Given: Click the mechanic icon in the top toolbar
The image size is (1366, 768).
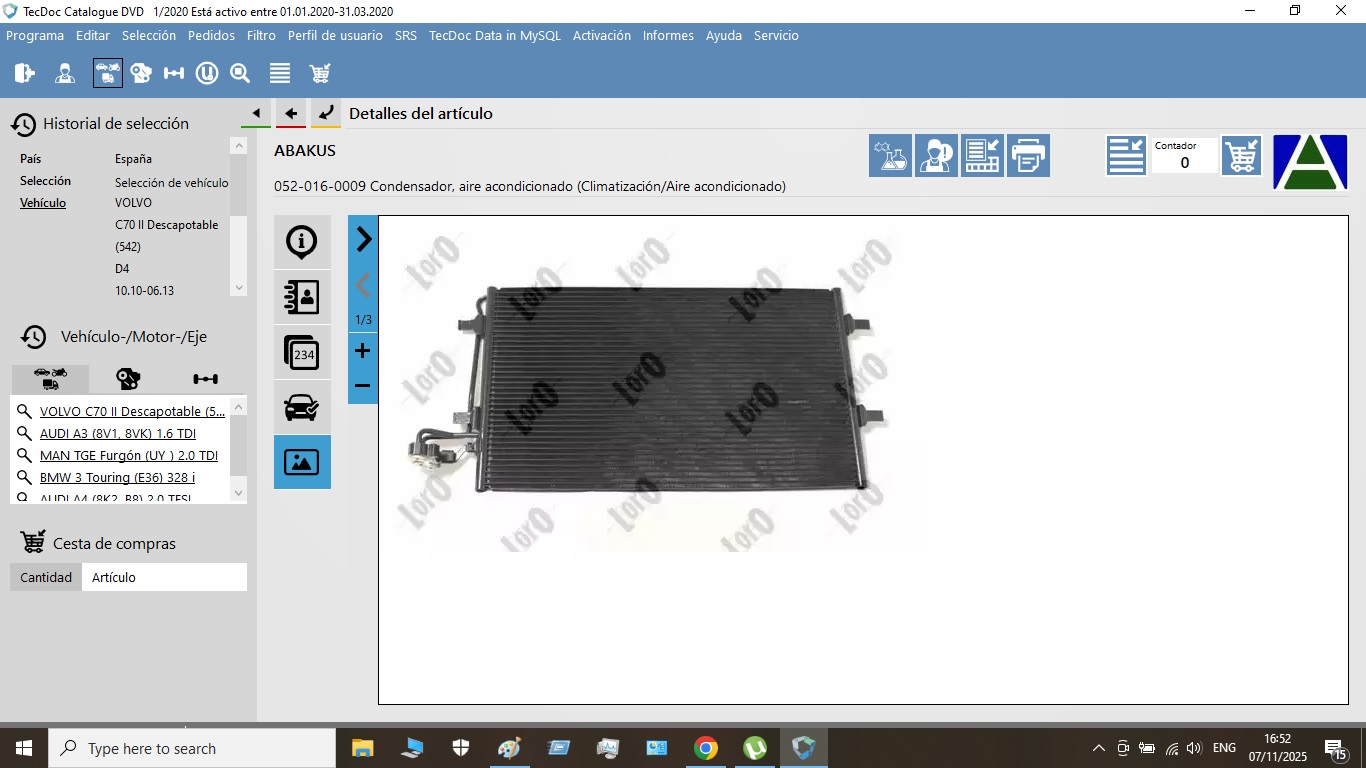Looking at the screenshot, I should (x=65, y=73).
